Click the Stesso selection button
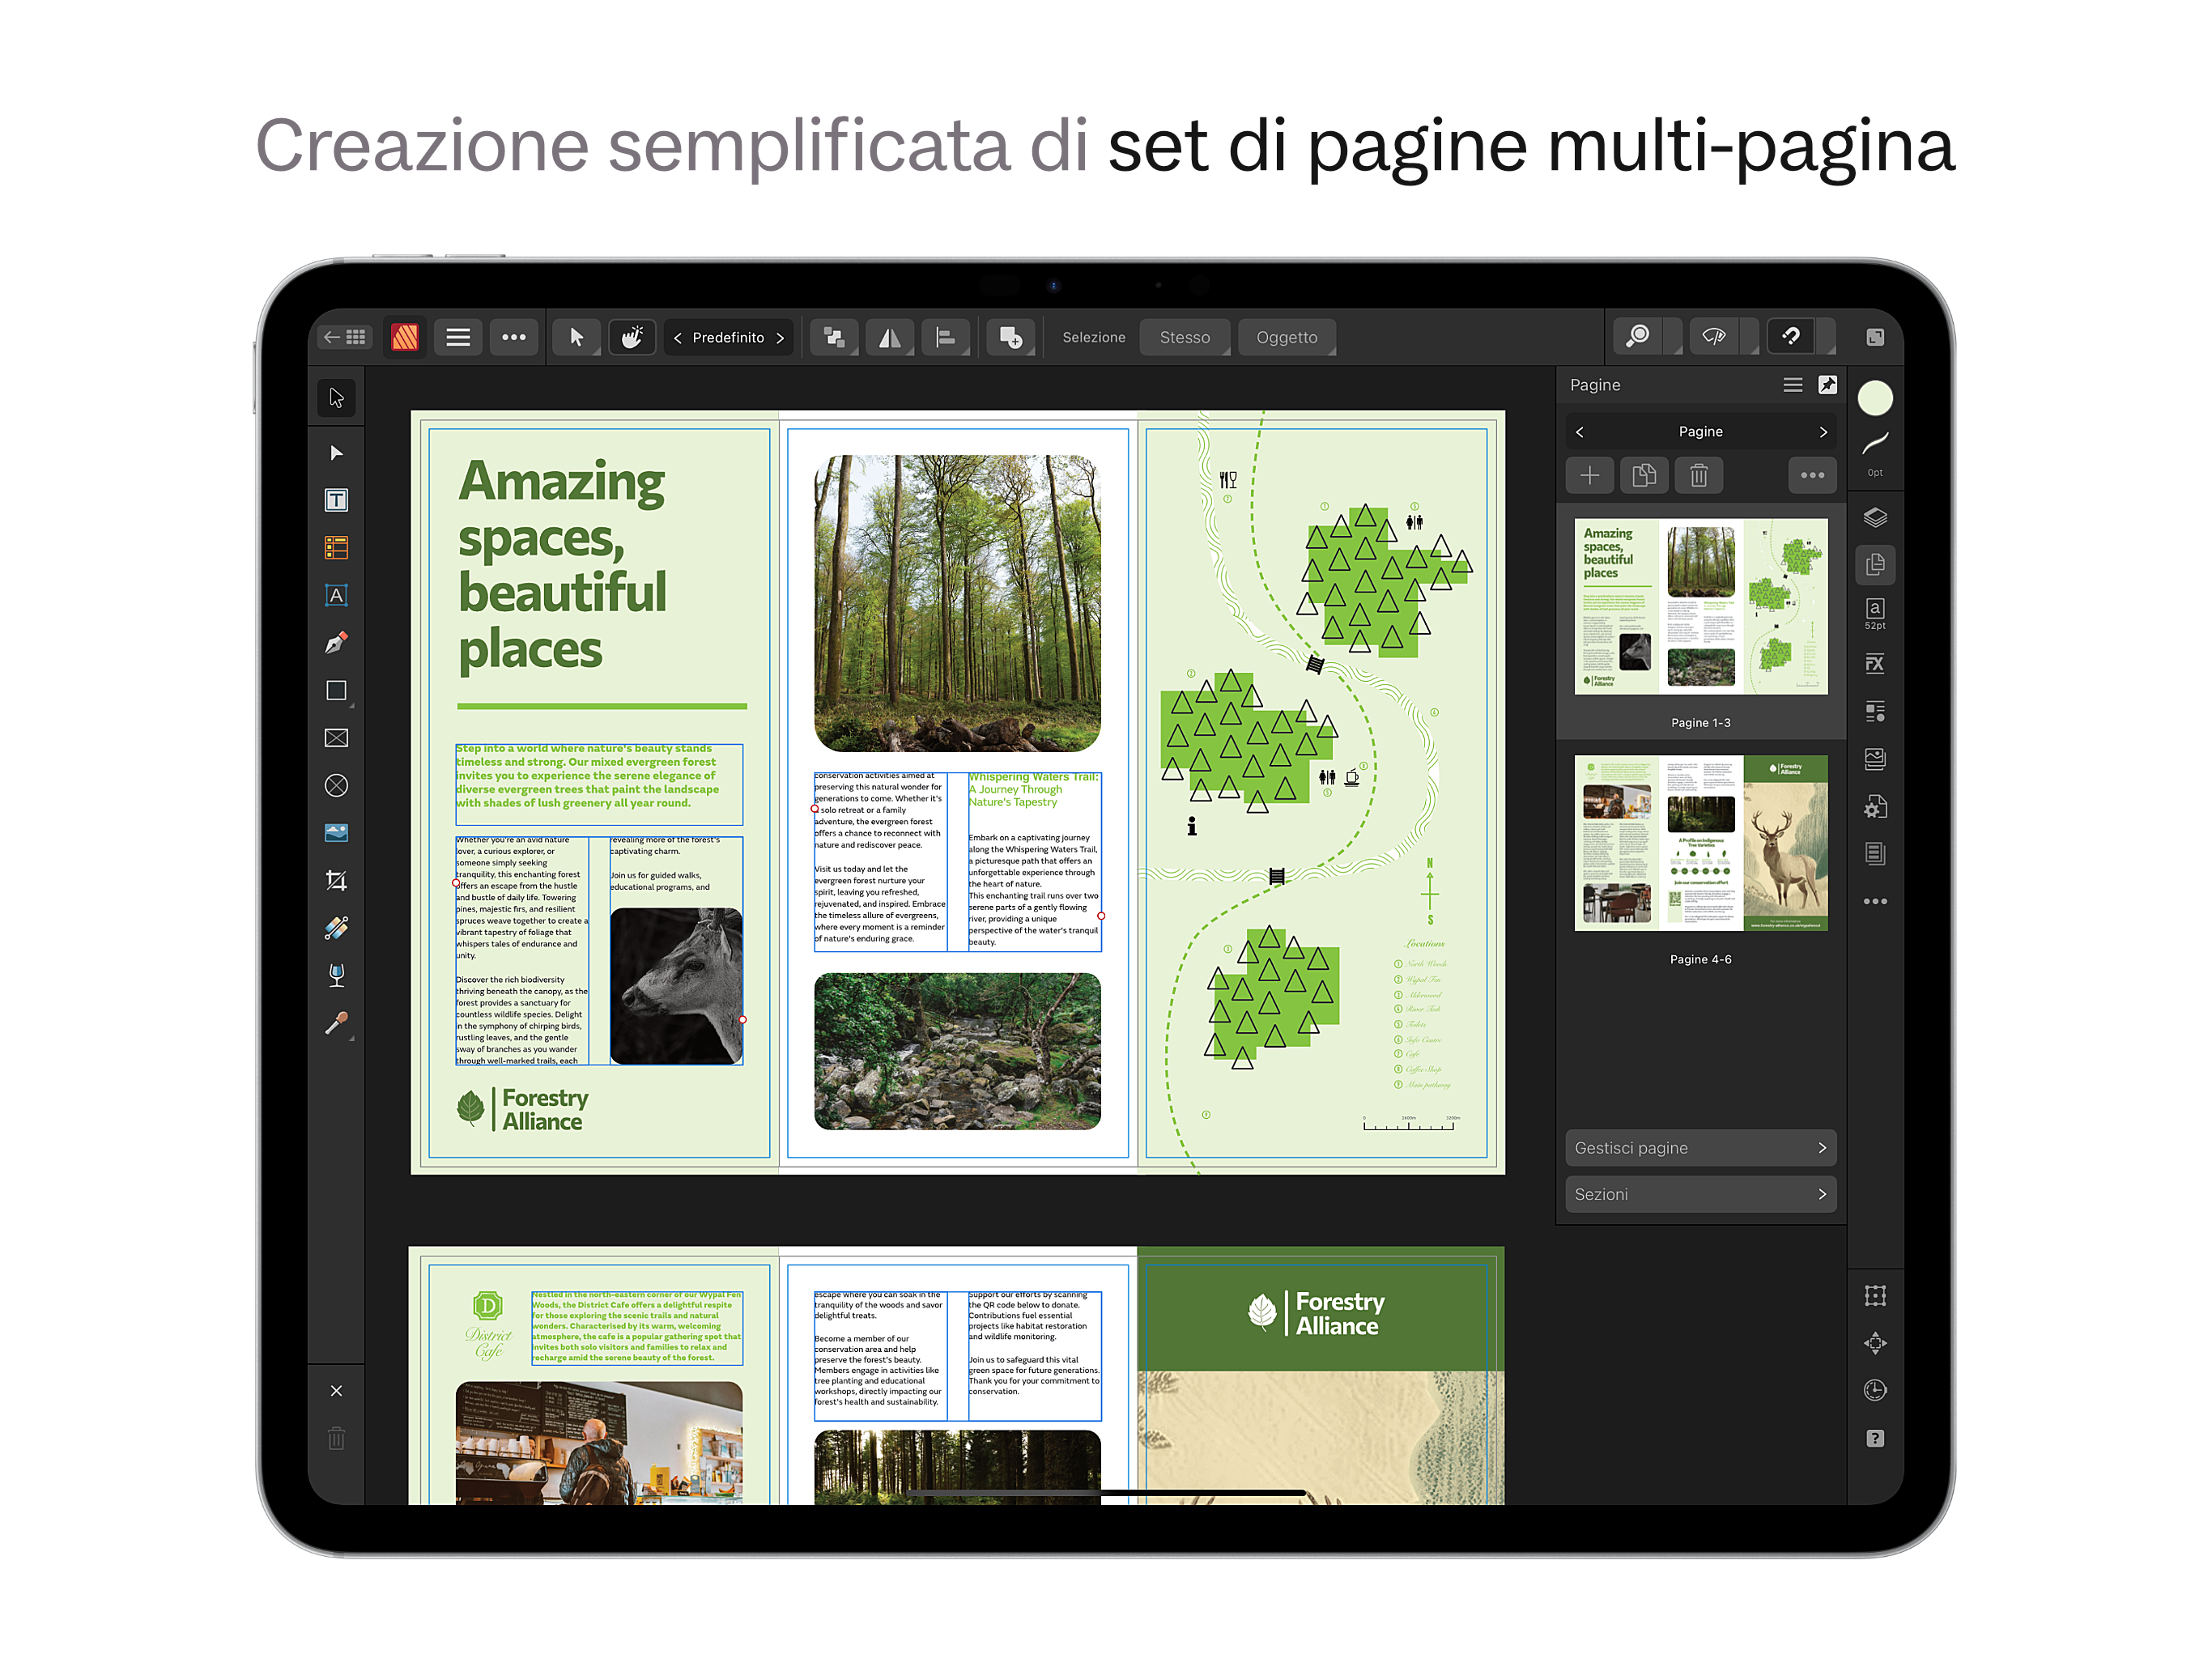The width and height of the screenshot is (2212, 1658). click(x=1185, y=337)
